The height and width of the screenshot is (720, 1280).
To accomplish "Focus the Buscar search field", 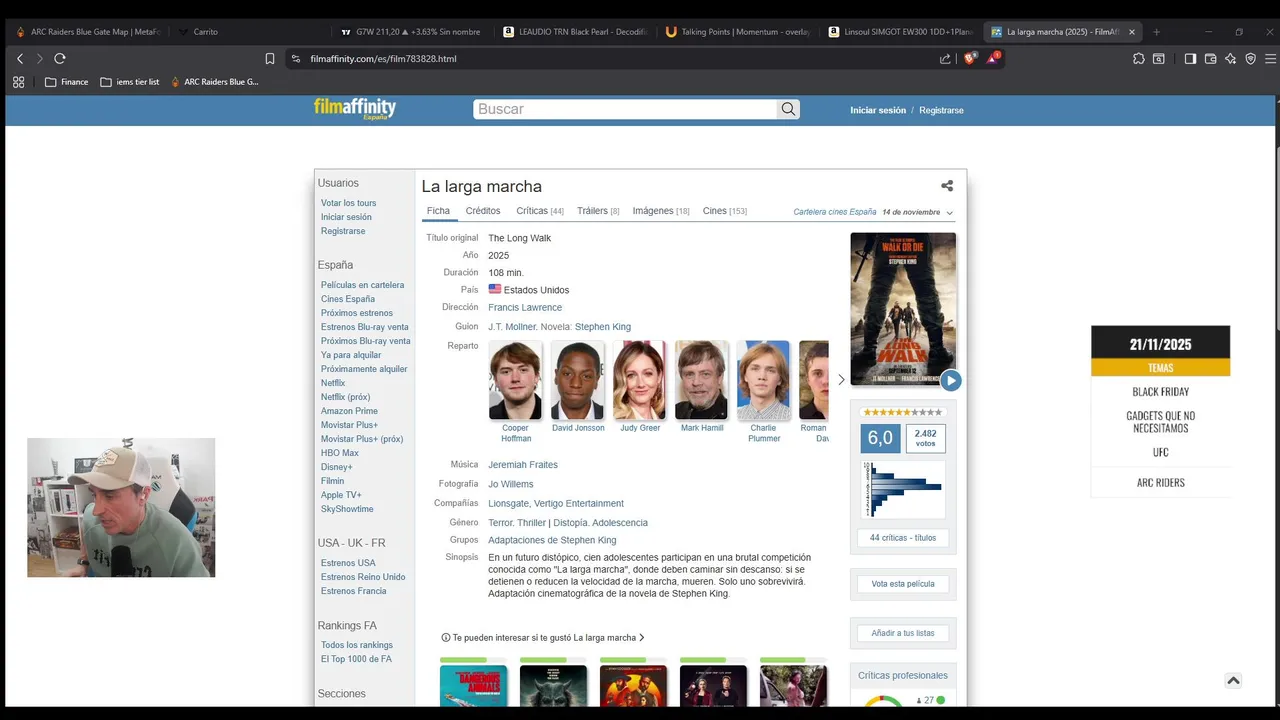I will tap(626, 109).
